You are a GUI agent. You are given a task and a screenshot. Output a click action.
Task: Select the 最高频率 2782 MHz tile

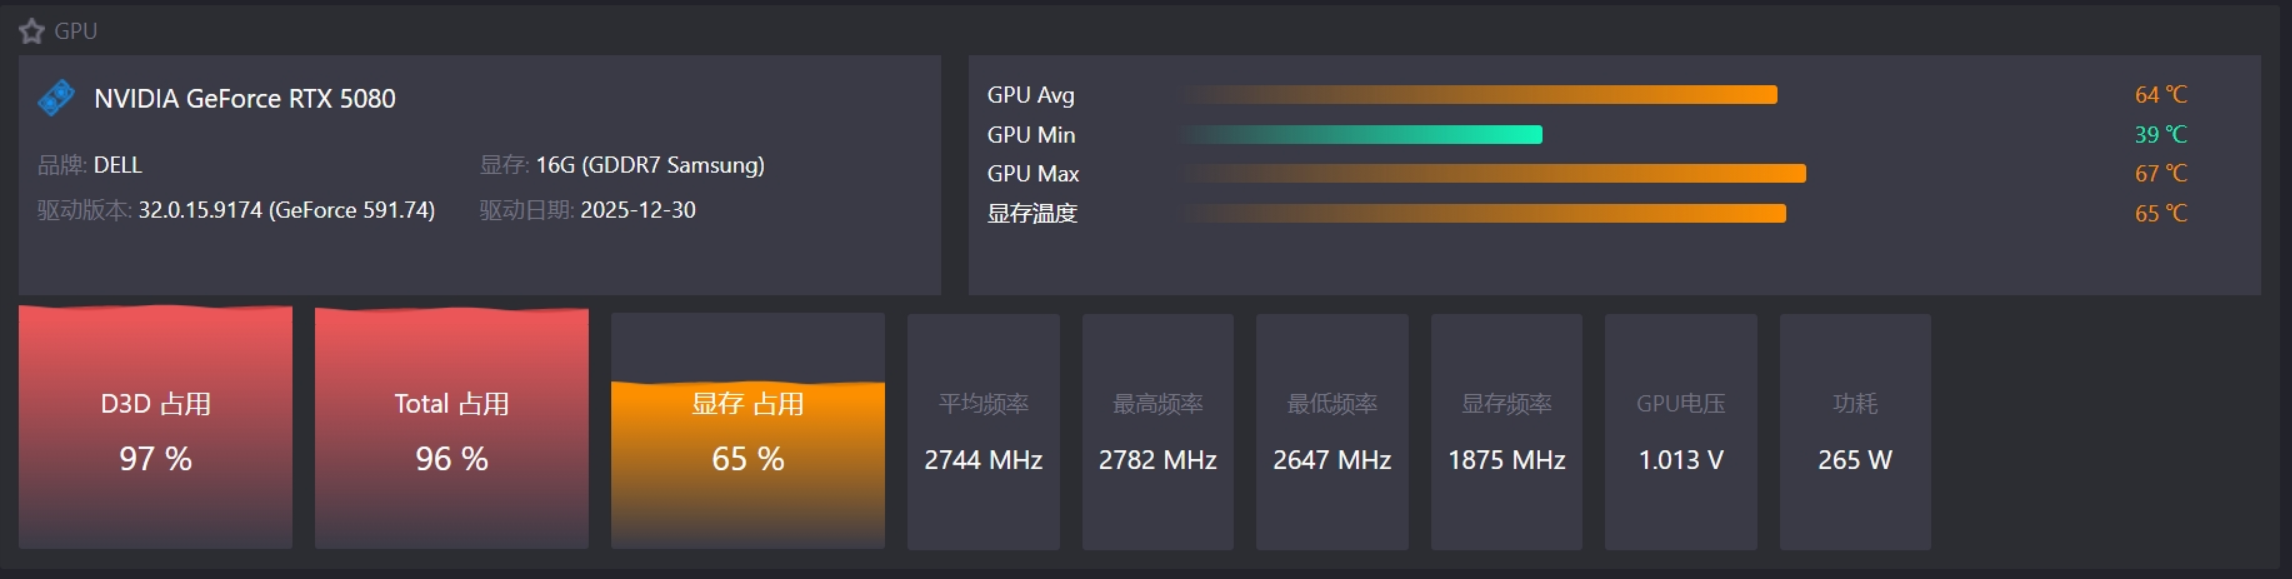point(1157,432)
